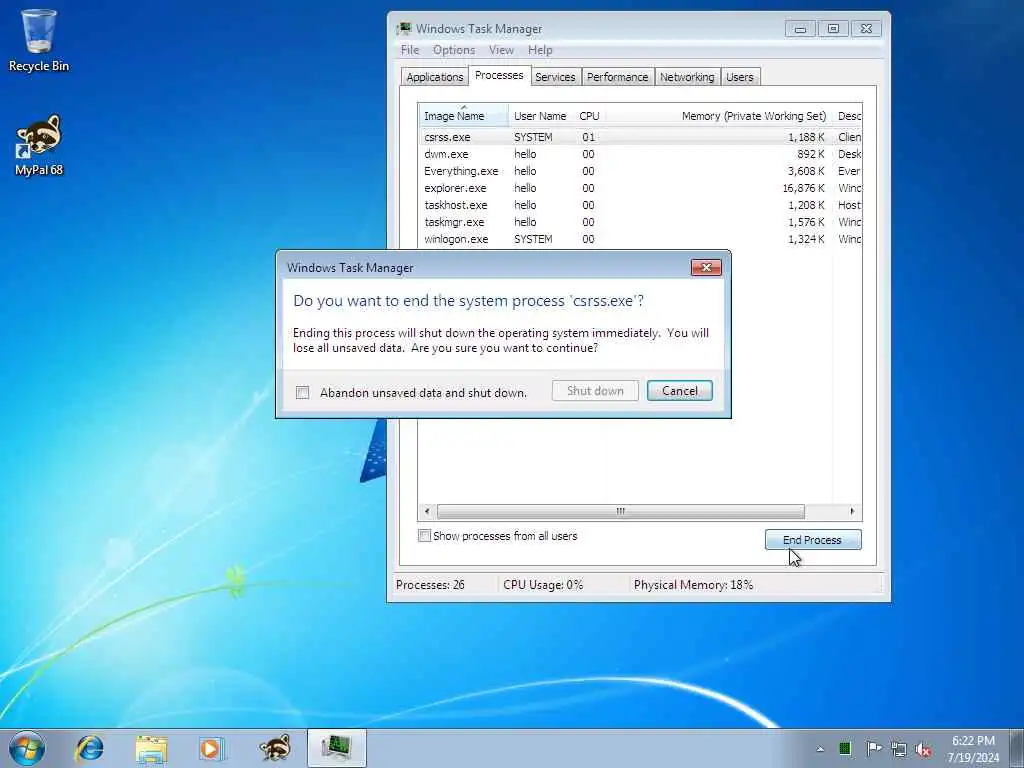
Task: Click scrollbar left arrow in process list
Action: [x=427, y=511]
